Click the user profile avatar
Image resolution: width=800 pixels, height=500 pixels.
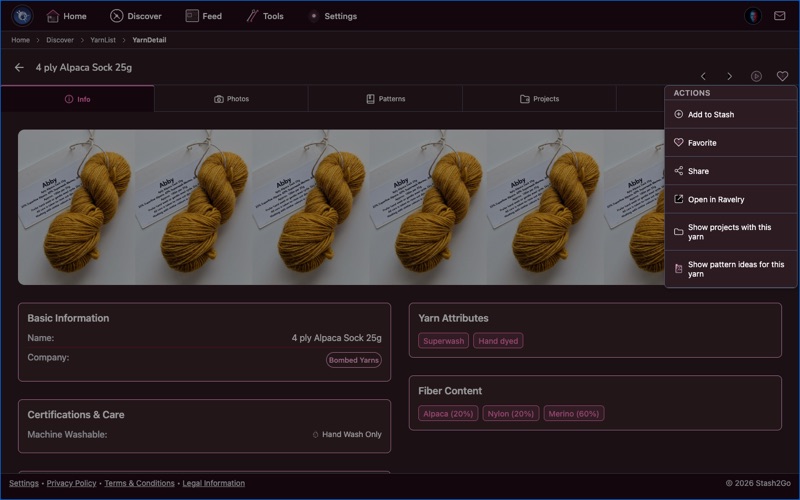coord(752,16)
